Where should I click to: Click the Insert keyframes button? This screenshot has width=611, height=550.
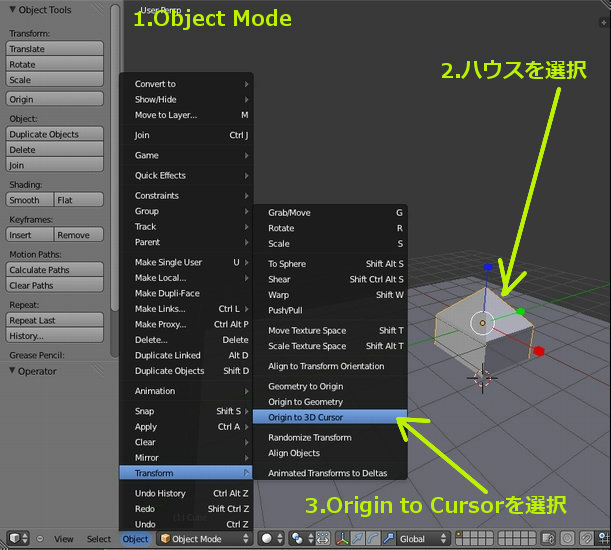(x=30, y=235)
